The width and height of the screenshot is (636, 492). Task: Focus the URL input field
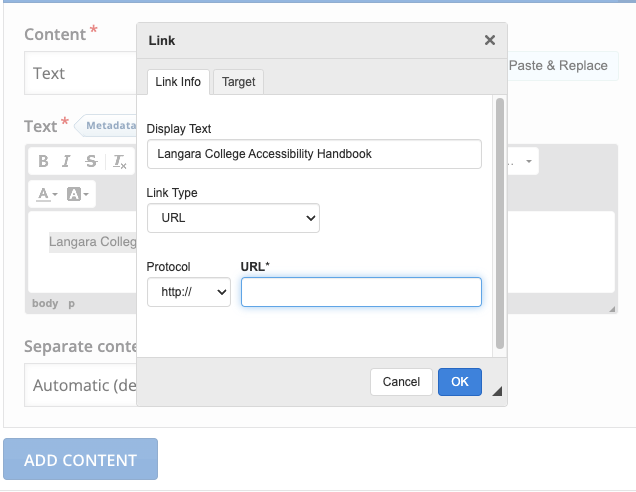tap(361, 292)
